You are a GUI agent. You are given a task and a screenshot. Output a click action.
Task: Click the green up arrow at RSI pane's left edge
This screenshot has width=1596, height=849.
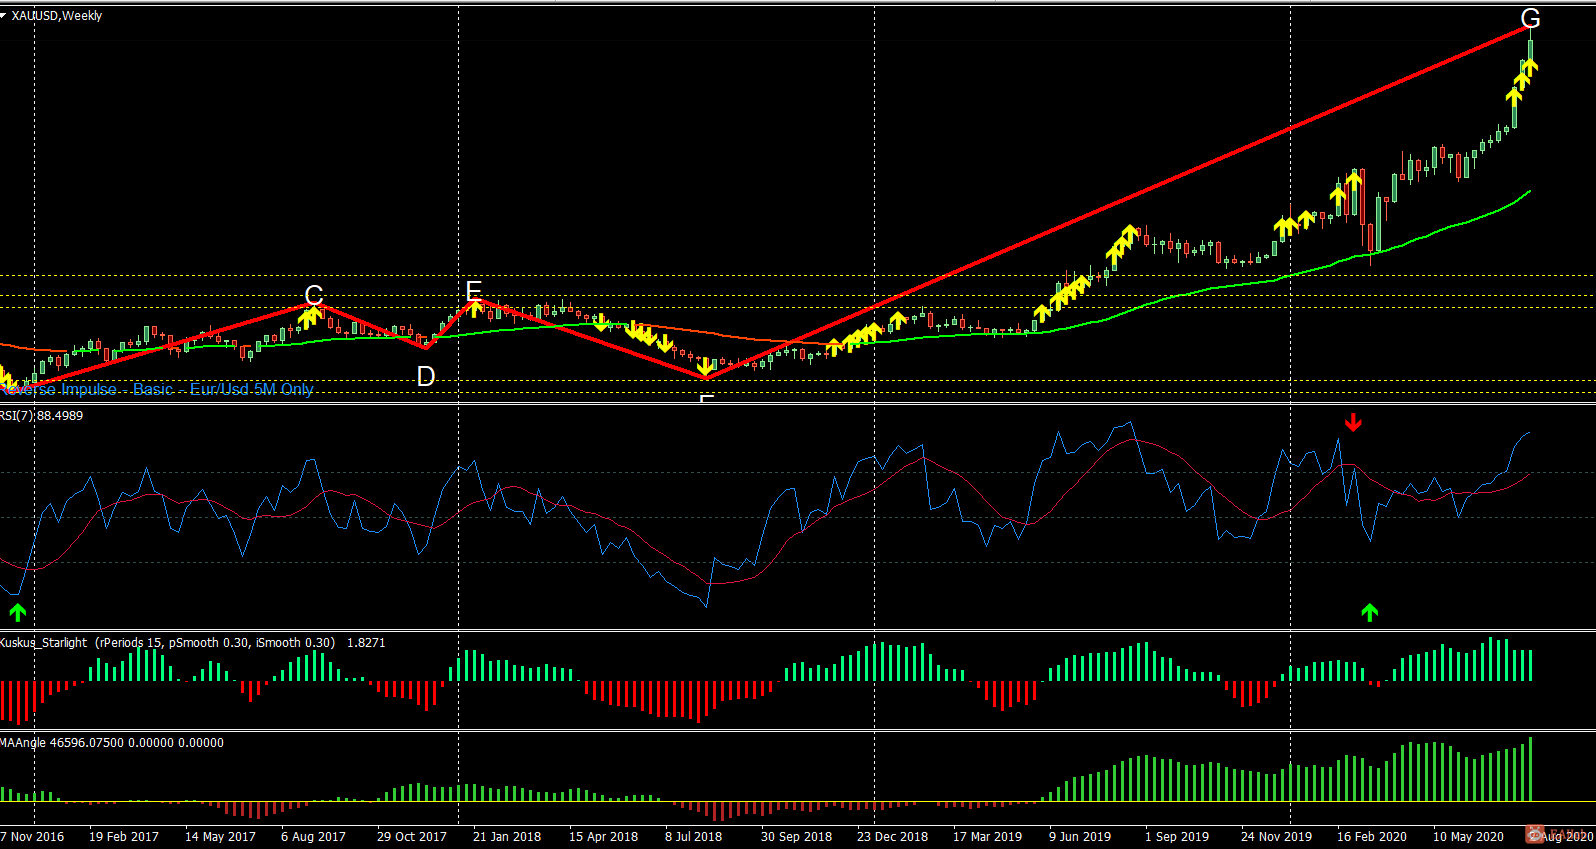tap(17, 612)
